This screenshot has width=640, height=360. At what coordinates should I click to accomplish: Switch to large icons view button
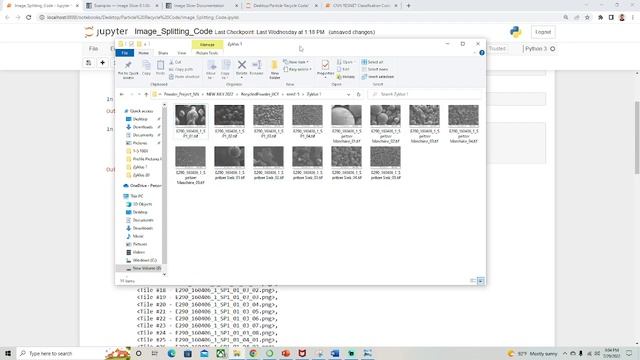click(x=481, y=281)
